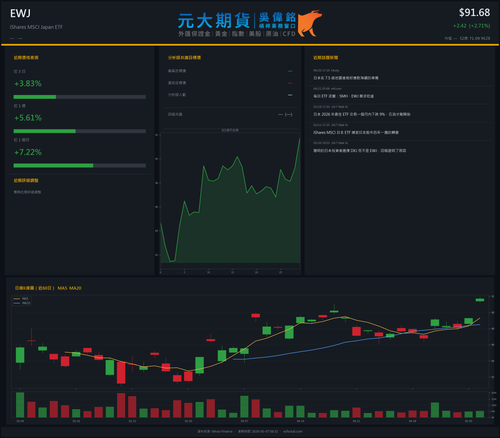Click the MA5 MA20 candlestick chart title
500x438 pixels.
(x=48, y=288)
